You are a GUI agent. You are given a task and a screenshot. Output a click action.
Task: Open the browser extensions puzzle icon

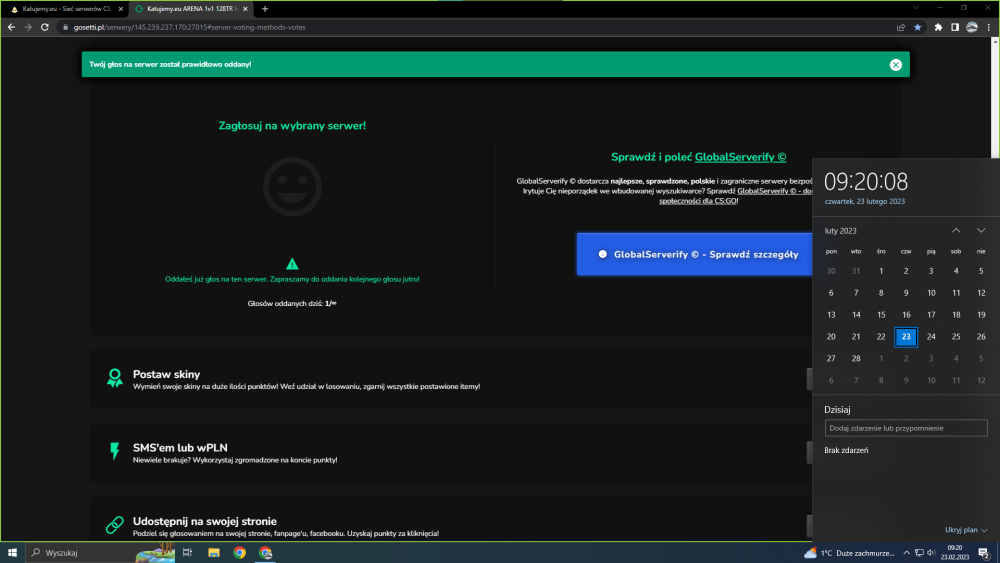pyautogui.click(x=938, y=27)
